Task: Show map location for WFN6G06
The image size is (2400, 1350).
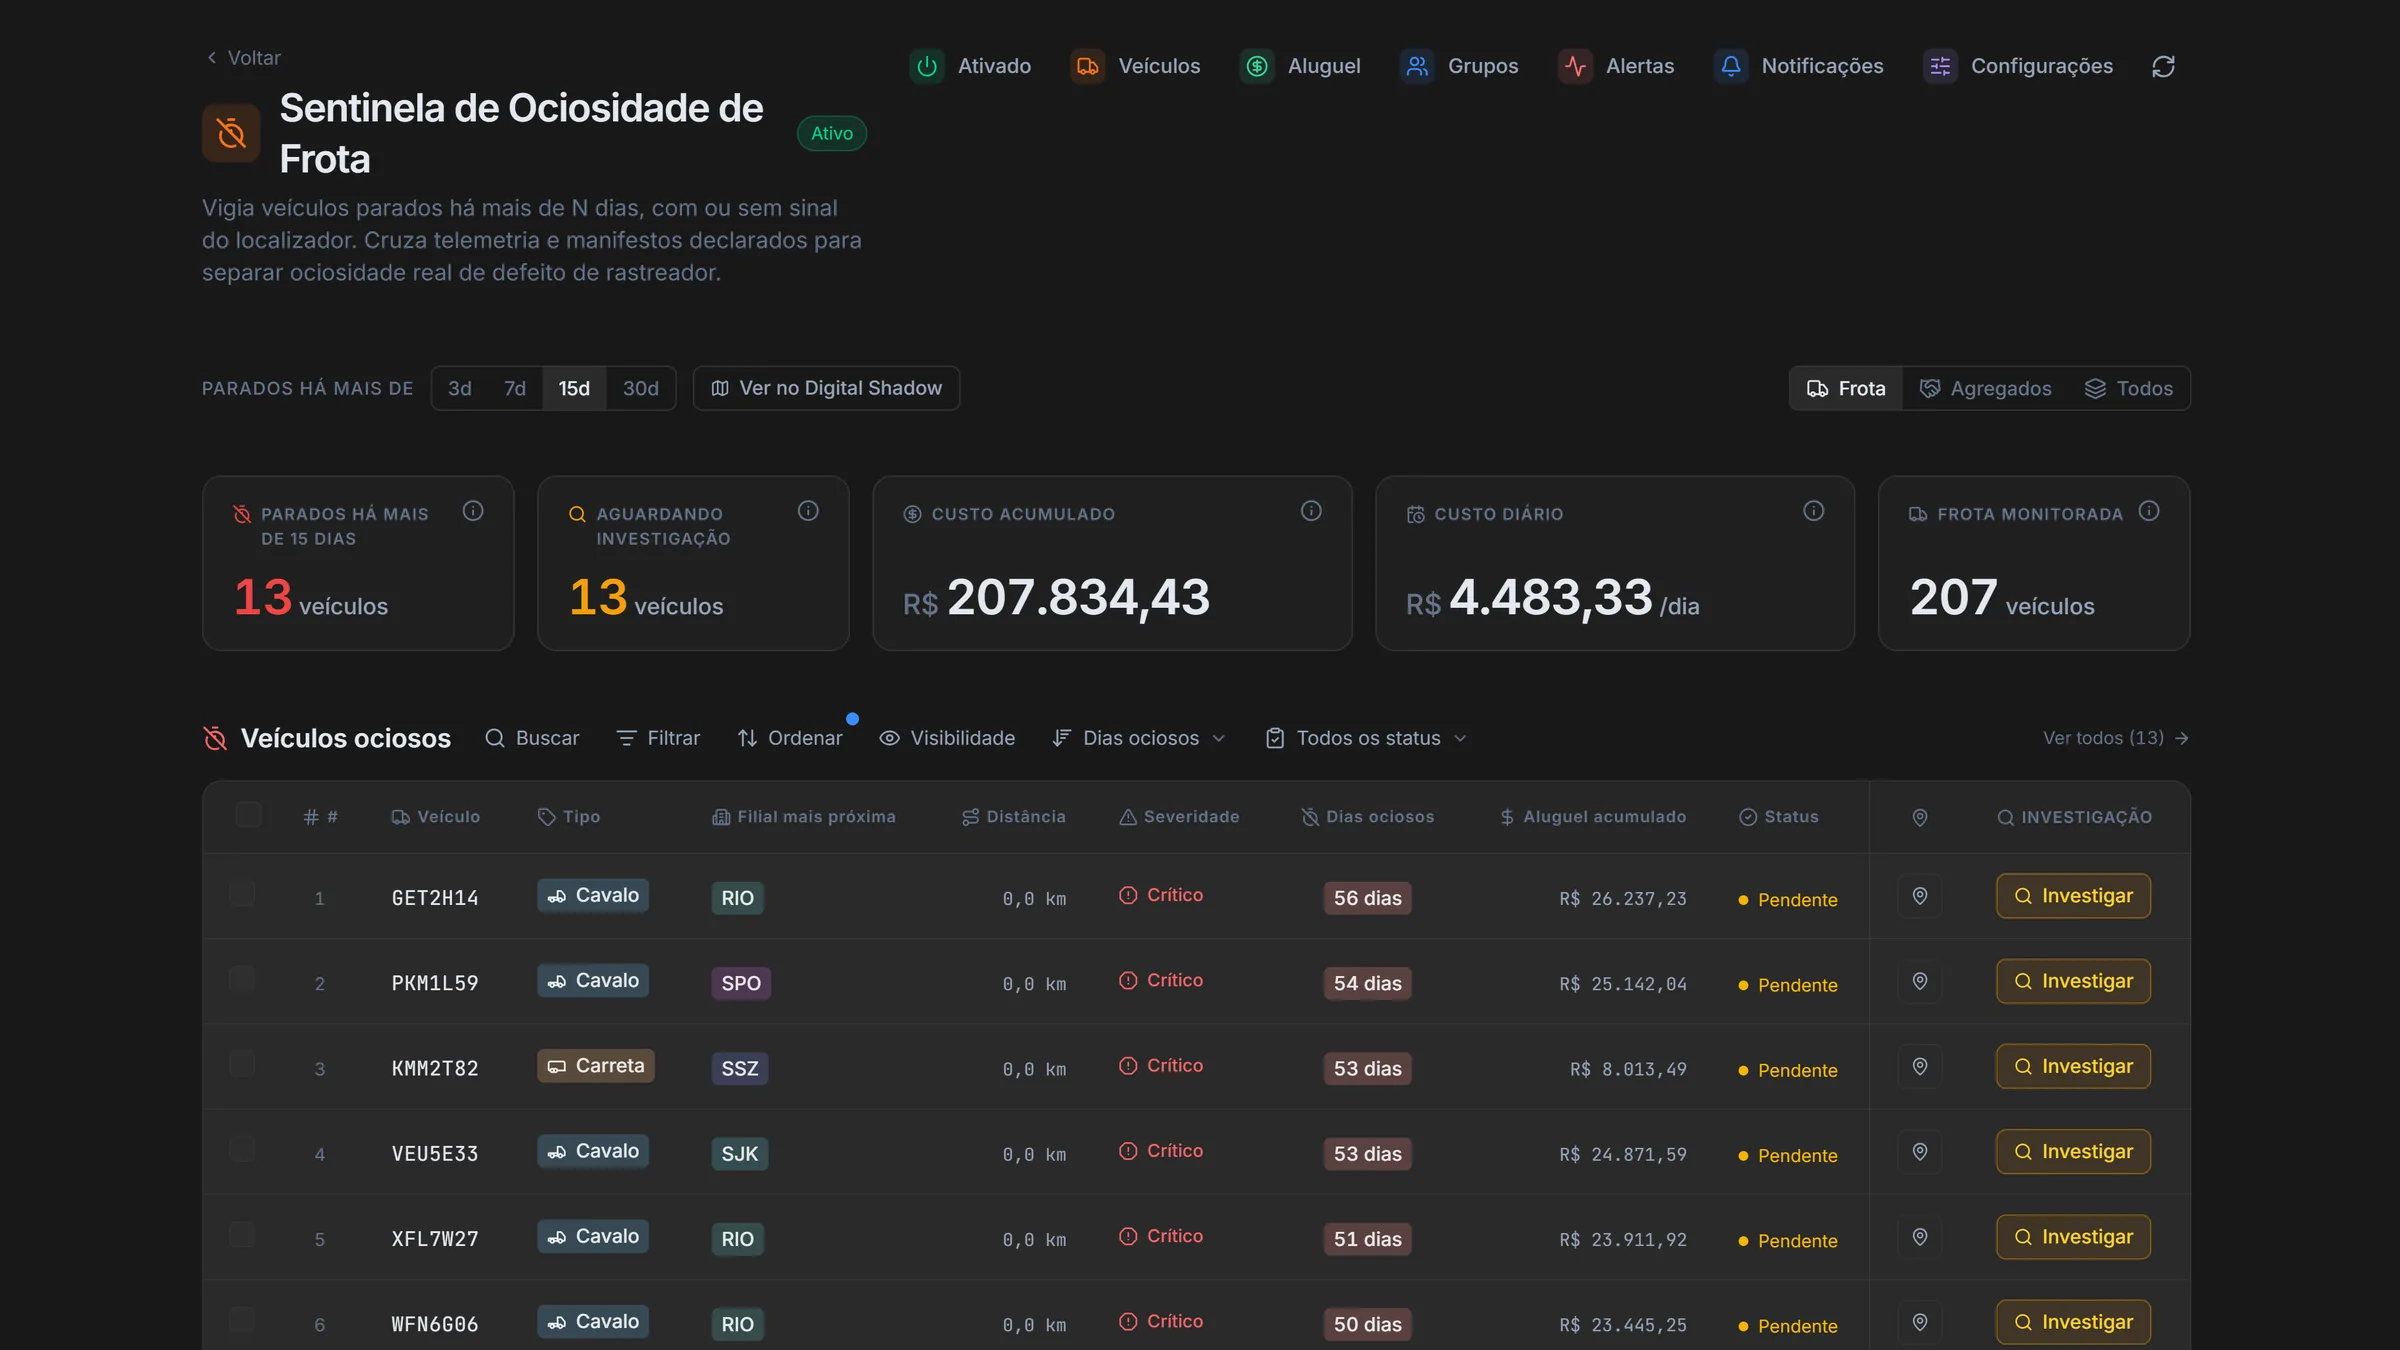Action: tap(1920, 1322)
